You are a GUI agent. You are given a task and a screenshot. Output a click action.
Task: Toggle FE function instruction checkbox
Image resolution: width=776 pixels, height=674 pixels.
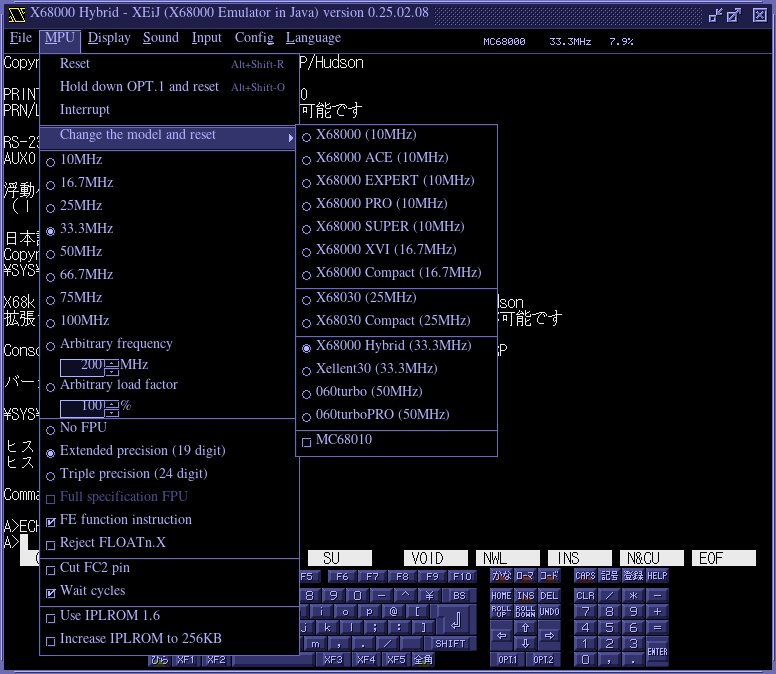pyautogui.click(x=169, y=520)
